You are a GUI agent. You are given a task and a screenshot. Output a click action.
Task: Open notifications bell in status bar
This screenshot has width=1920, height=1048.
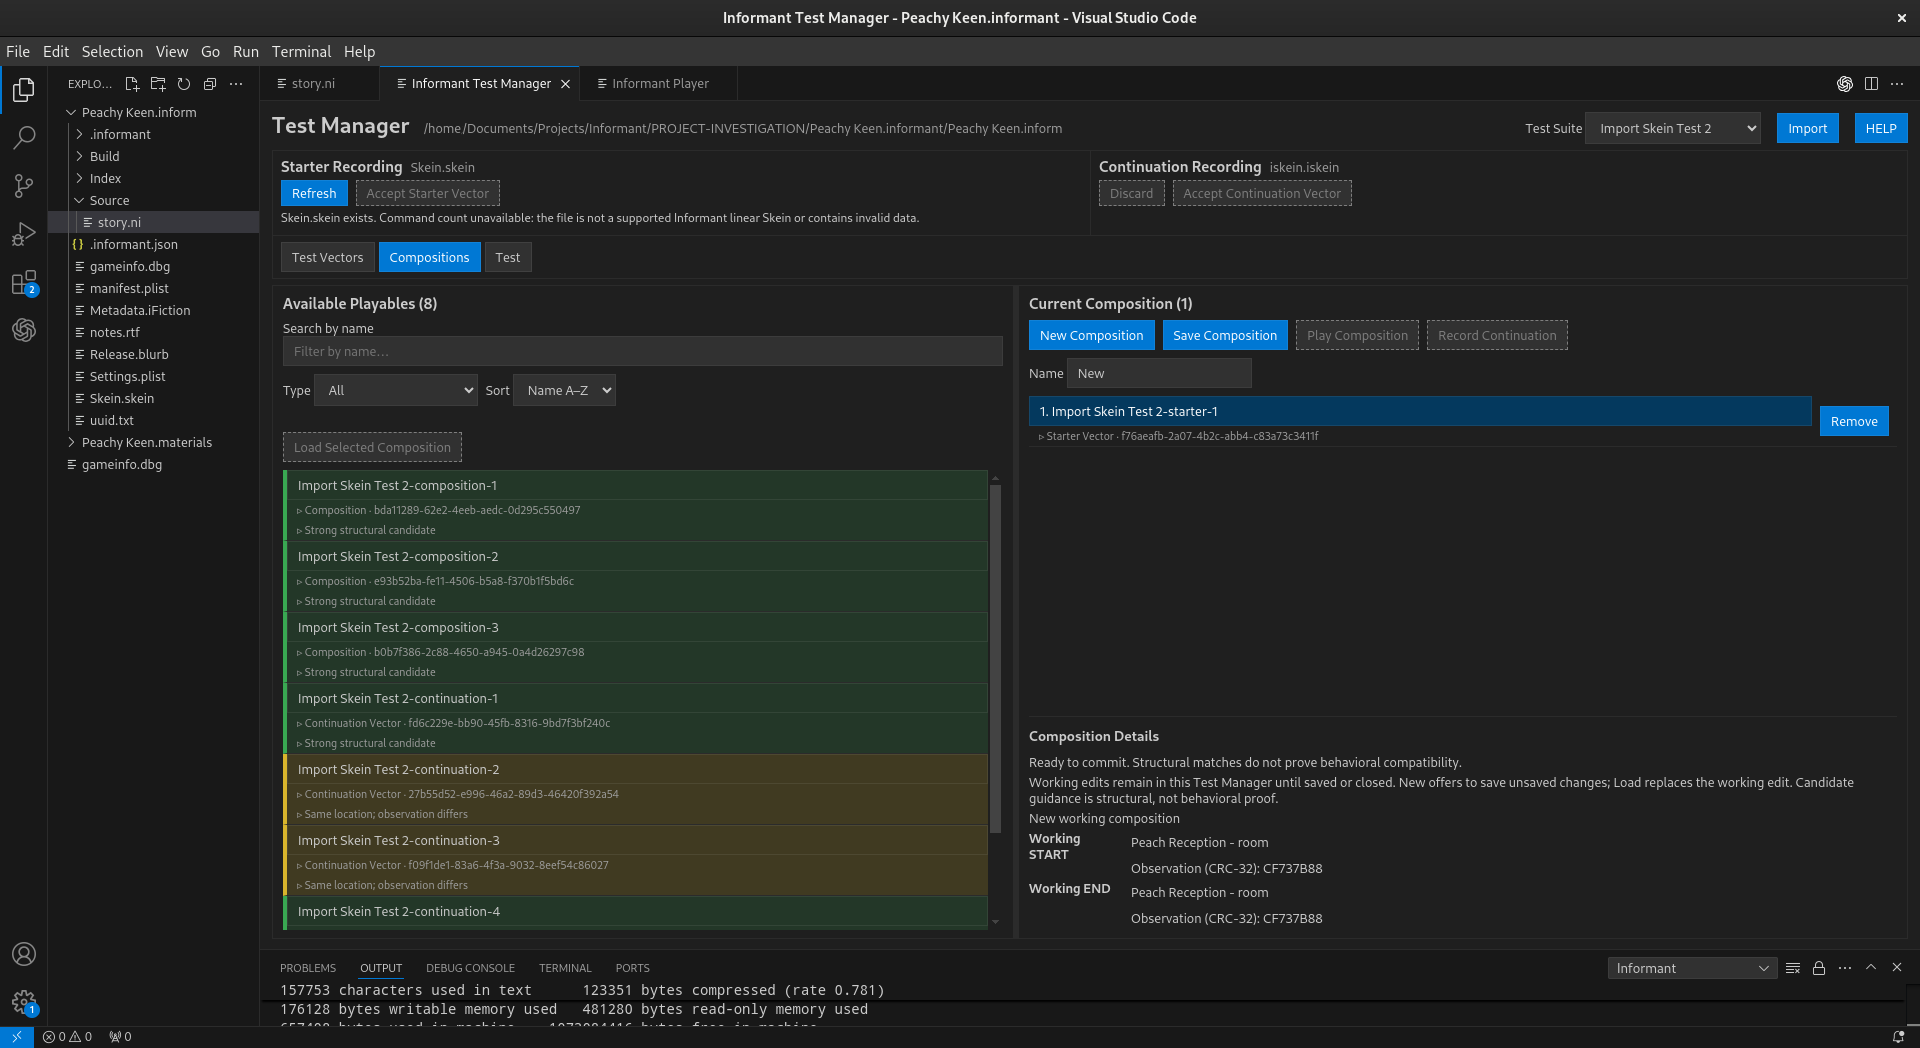coord(1898,1037)
